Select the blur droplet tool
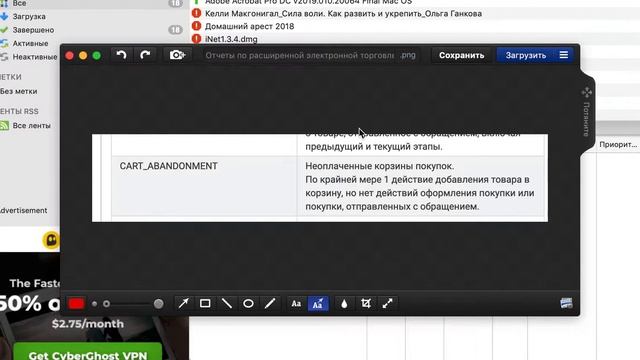640x360 pixels. [x=344, y=304]
